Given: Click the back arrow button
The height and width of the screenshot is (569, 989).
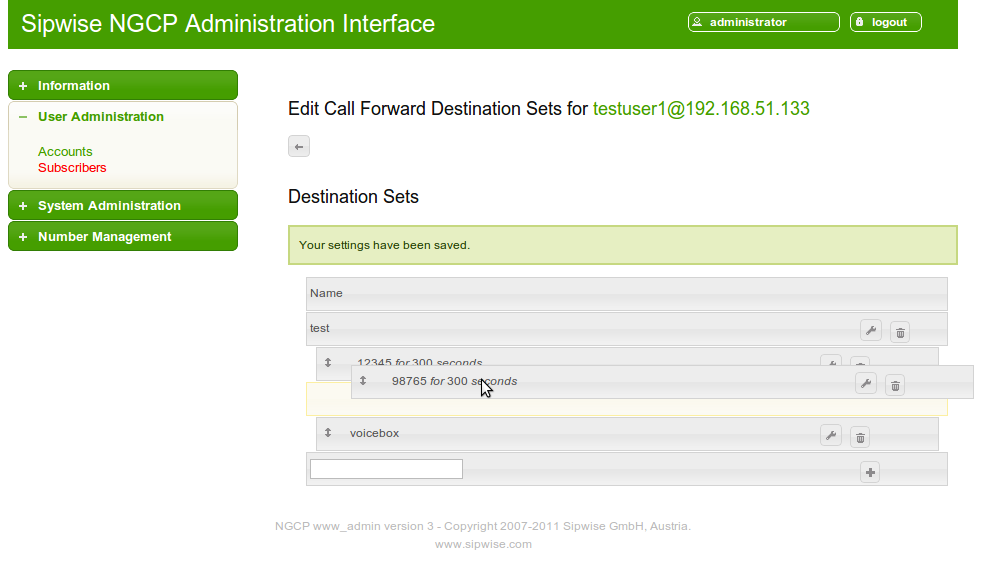Looking at the screenshot, I should click(x=299, y=146).
